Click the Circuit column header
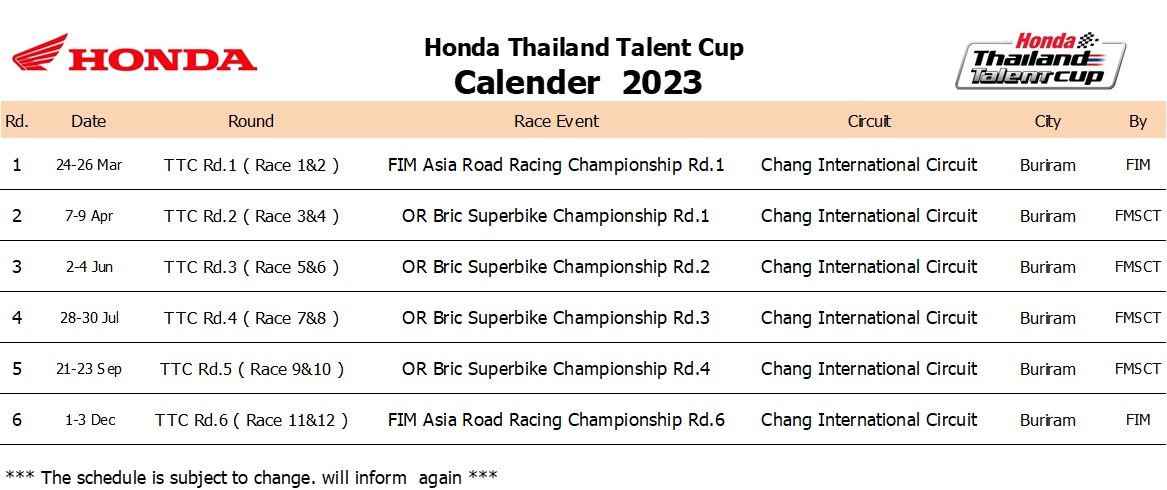The width and height of the screenshot is (1167, 490). [x=869, y=121]
